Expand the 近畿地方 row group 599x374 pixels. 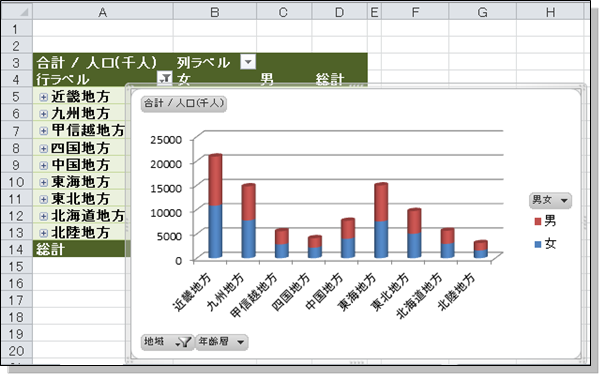click(44, 97)
